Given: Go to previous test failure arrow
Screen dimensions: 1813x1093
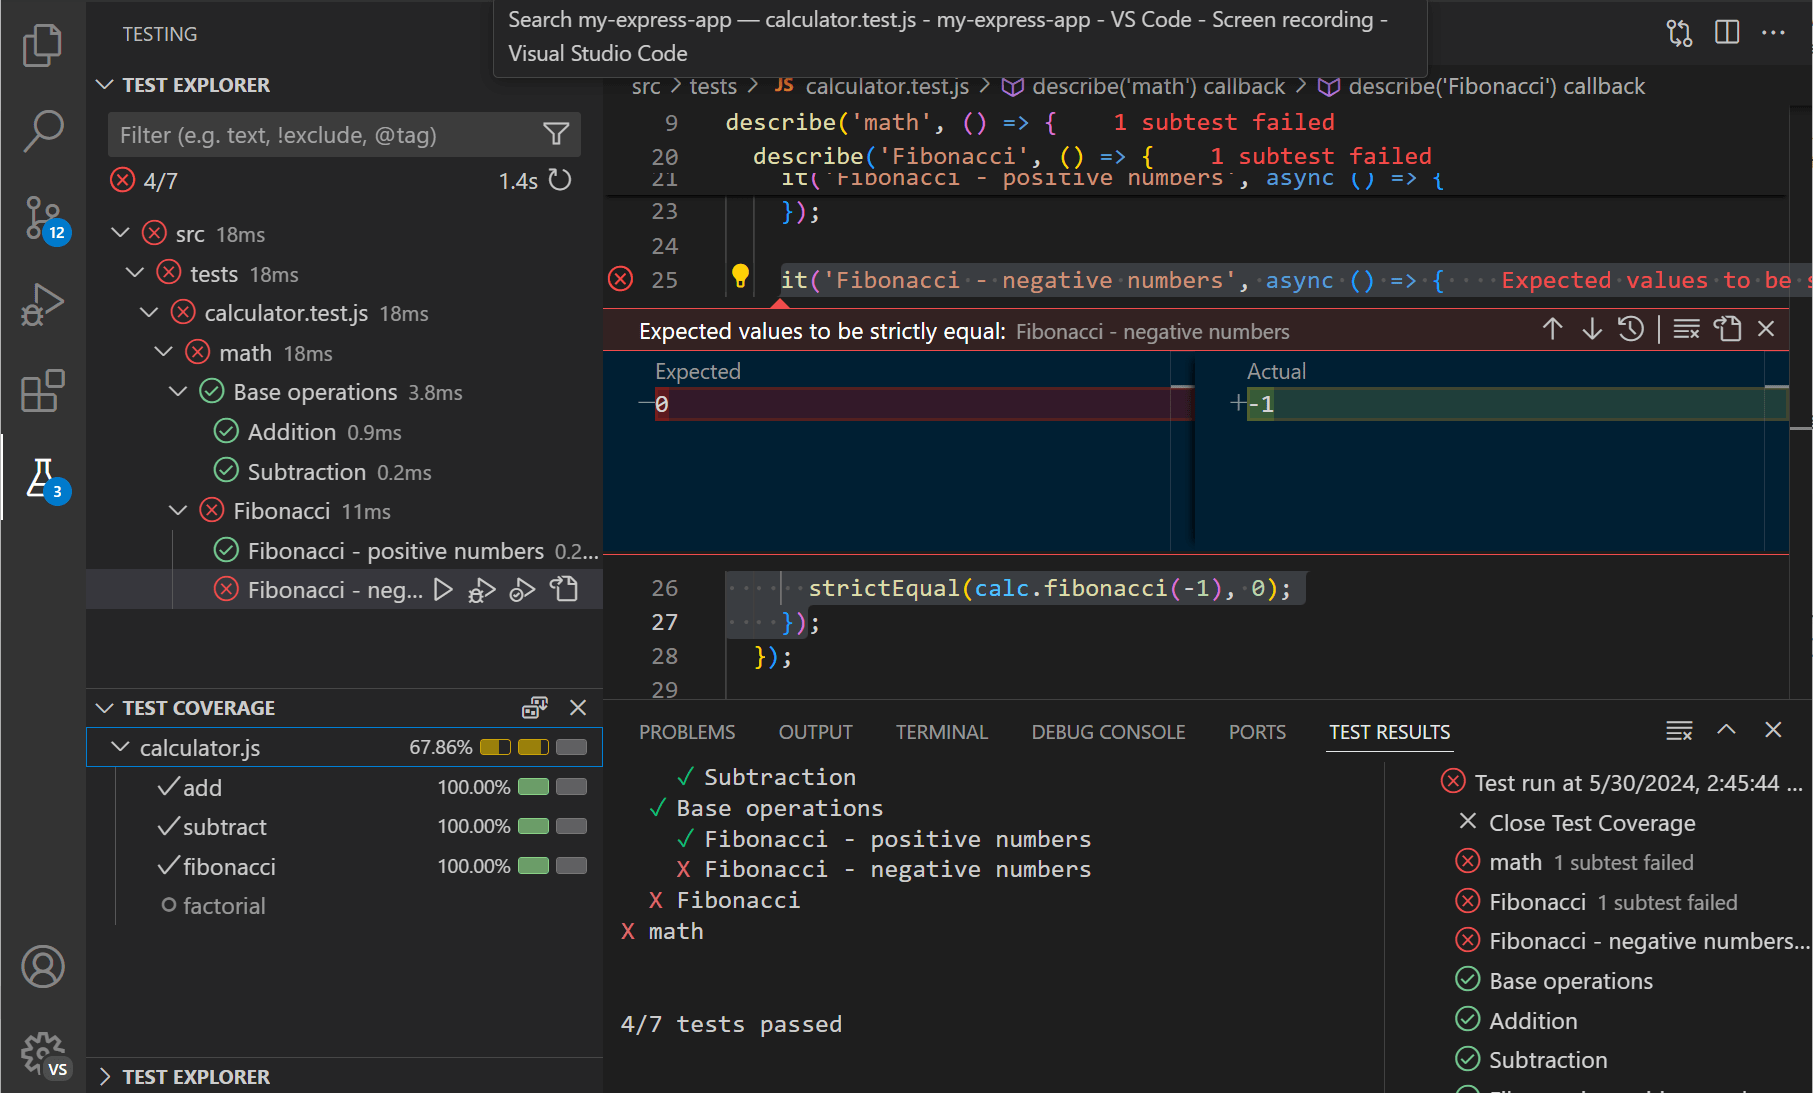Looking at the screenshot, I should tap(1552, 329).
